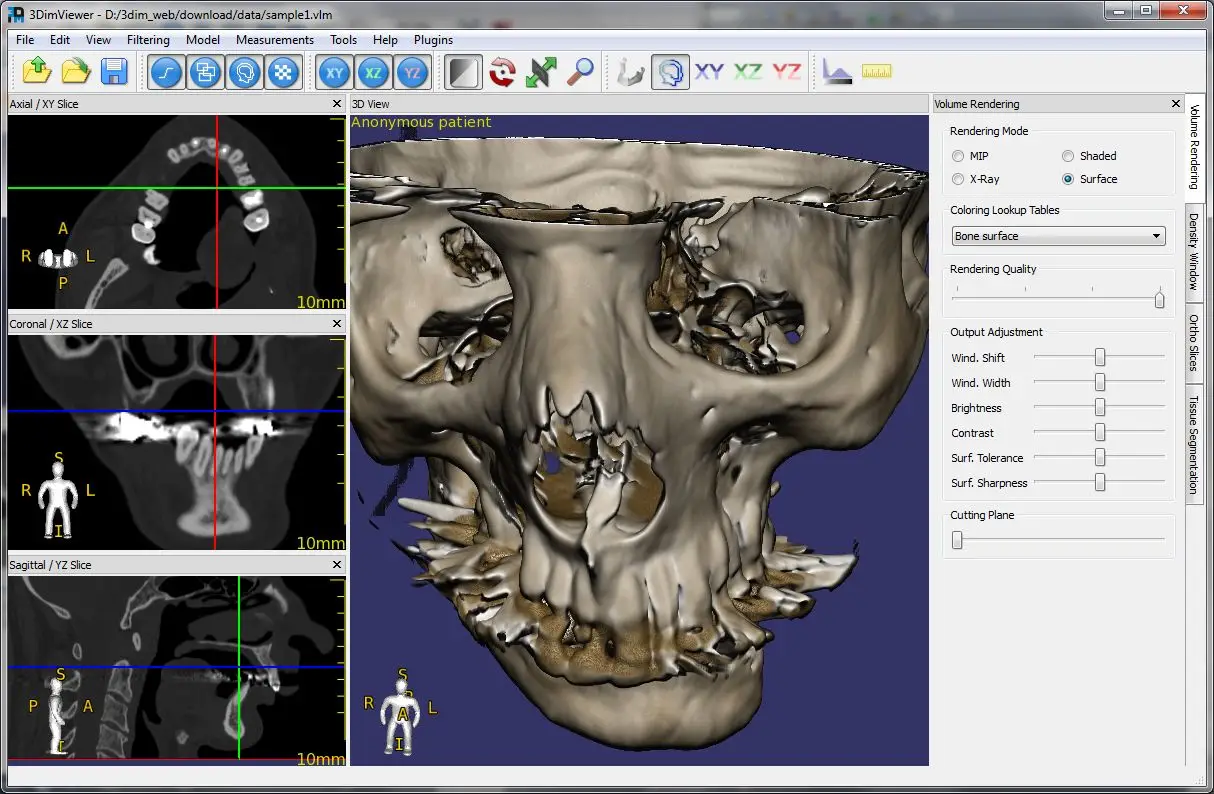Viewport: 1214px width, 794px height.
Task: Switch to the Tissue Segmentation side tab
Action: click(x=1194, y=444)
